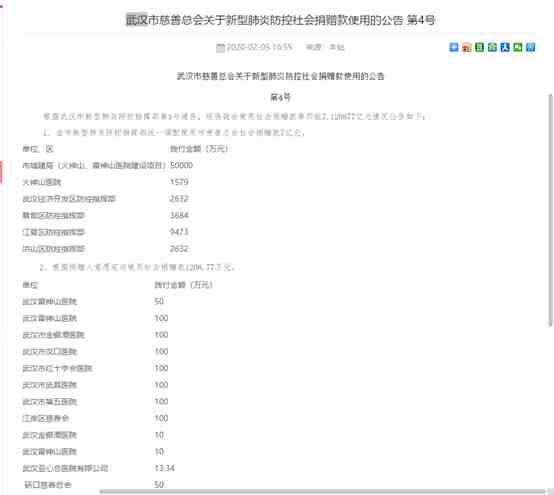This screenshot has height=495, width=554.
Task: Click the 9473 amount value
Action: click(179, 232)
